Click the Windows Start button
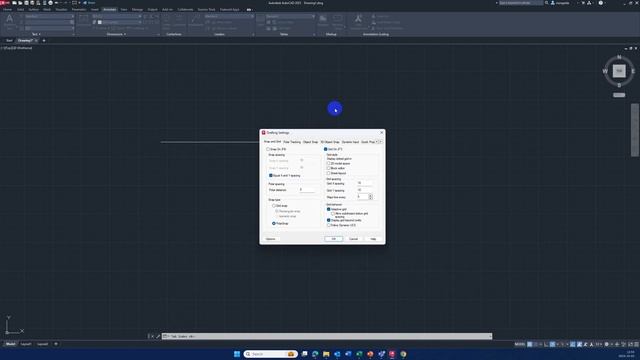This screenshot has width=640, height=360. pyautogui.click(x=237, y=354)
